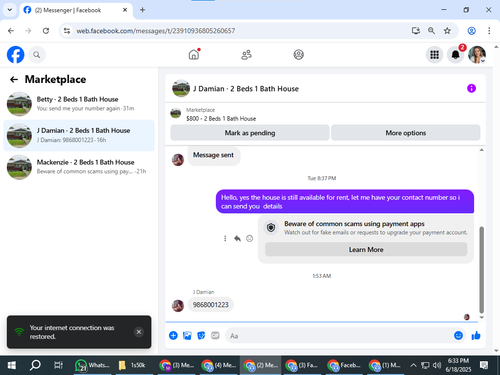Open the Facebook menu grid icon

434,55
